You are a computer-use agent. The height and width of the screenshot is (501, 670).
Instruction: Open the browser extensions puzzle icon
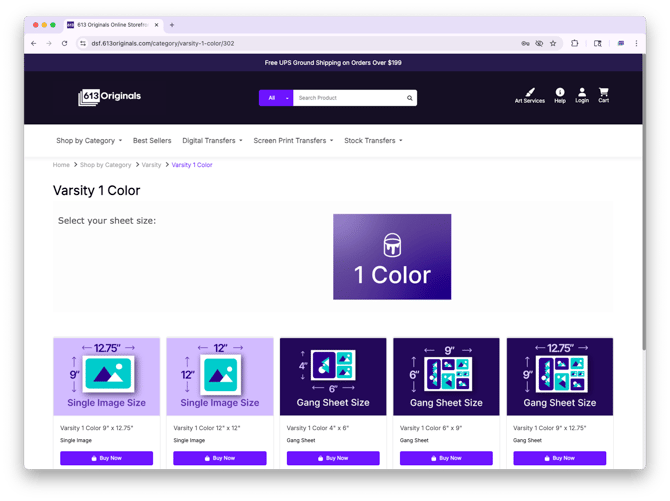tap(575, 43)
